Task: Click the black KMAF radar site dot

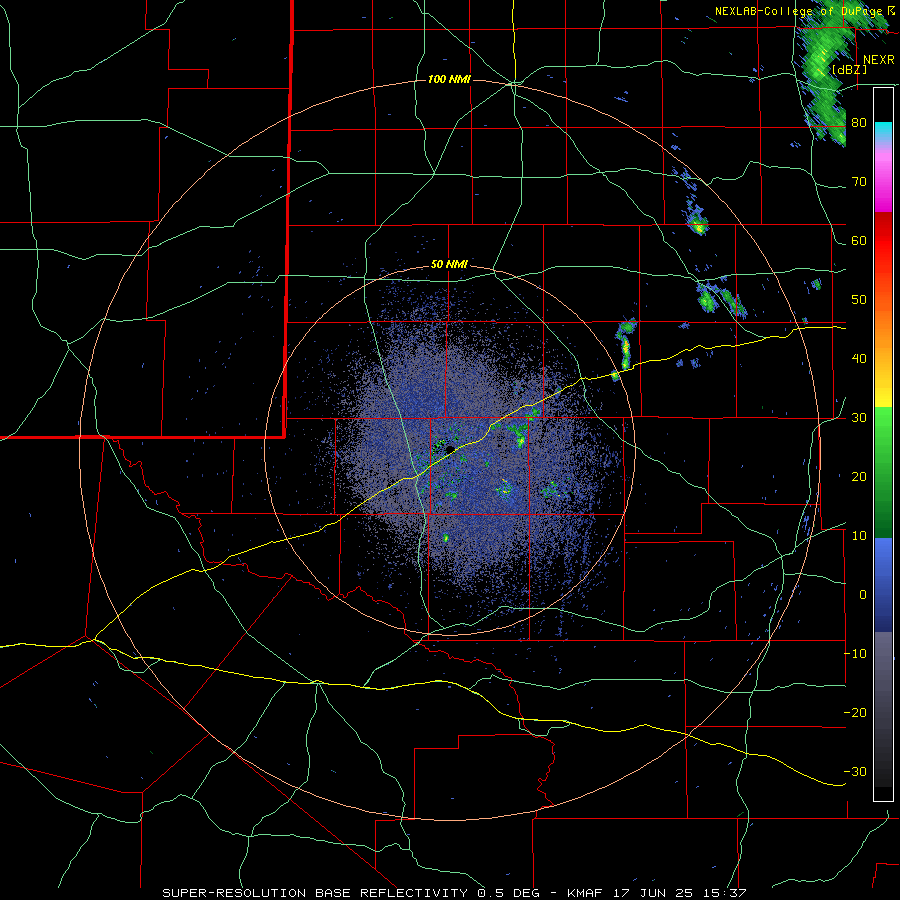Action: [x=449, y=449]
